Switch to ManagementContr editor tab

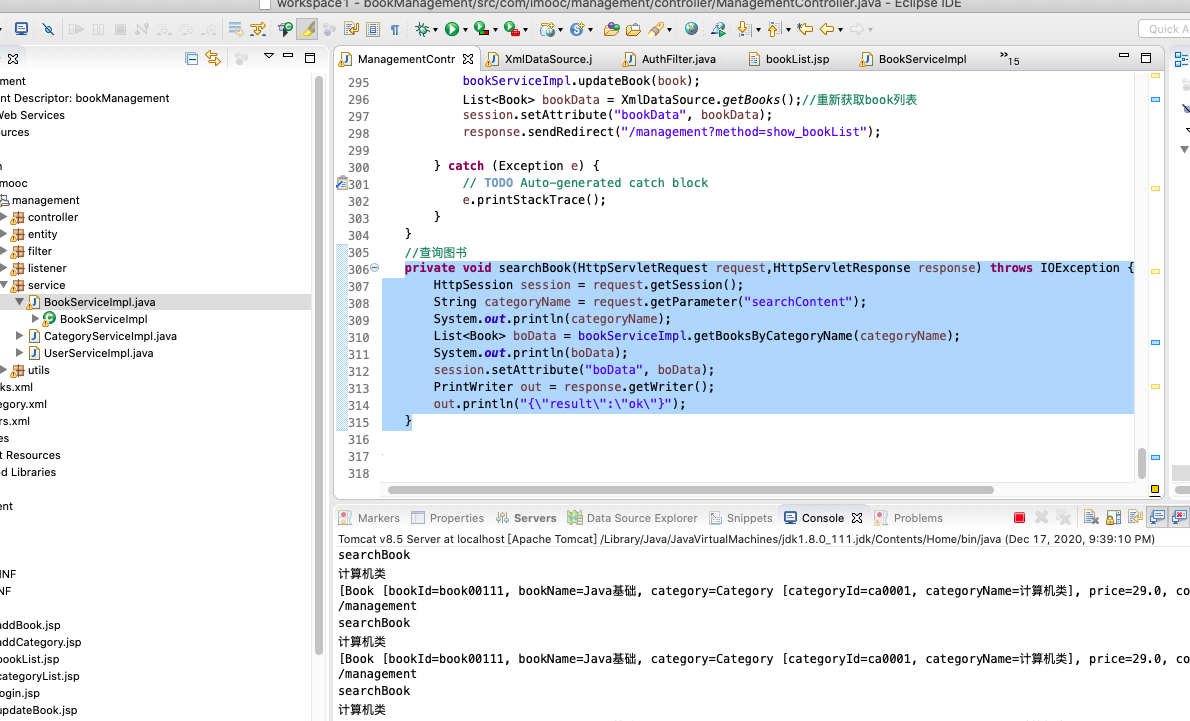click(405, 59)
